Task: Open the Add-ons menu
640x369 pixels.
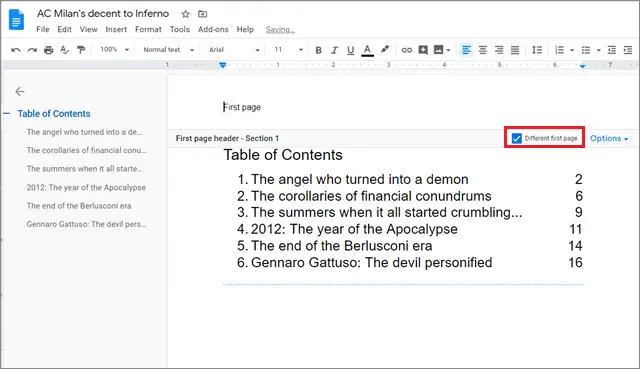Action: coord(213,29)
